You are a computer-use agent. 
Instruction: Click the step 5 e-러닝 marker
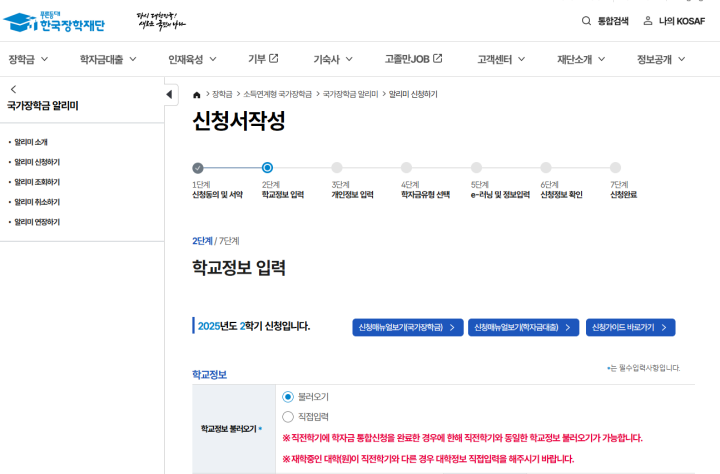477,168
